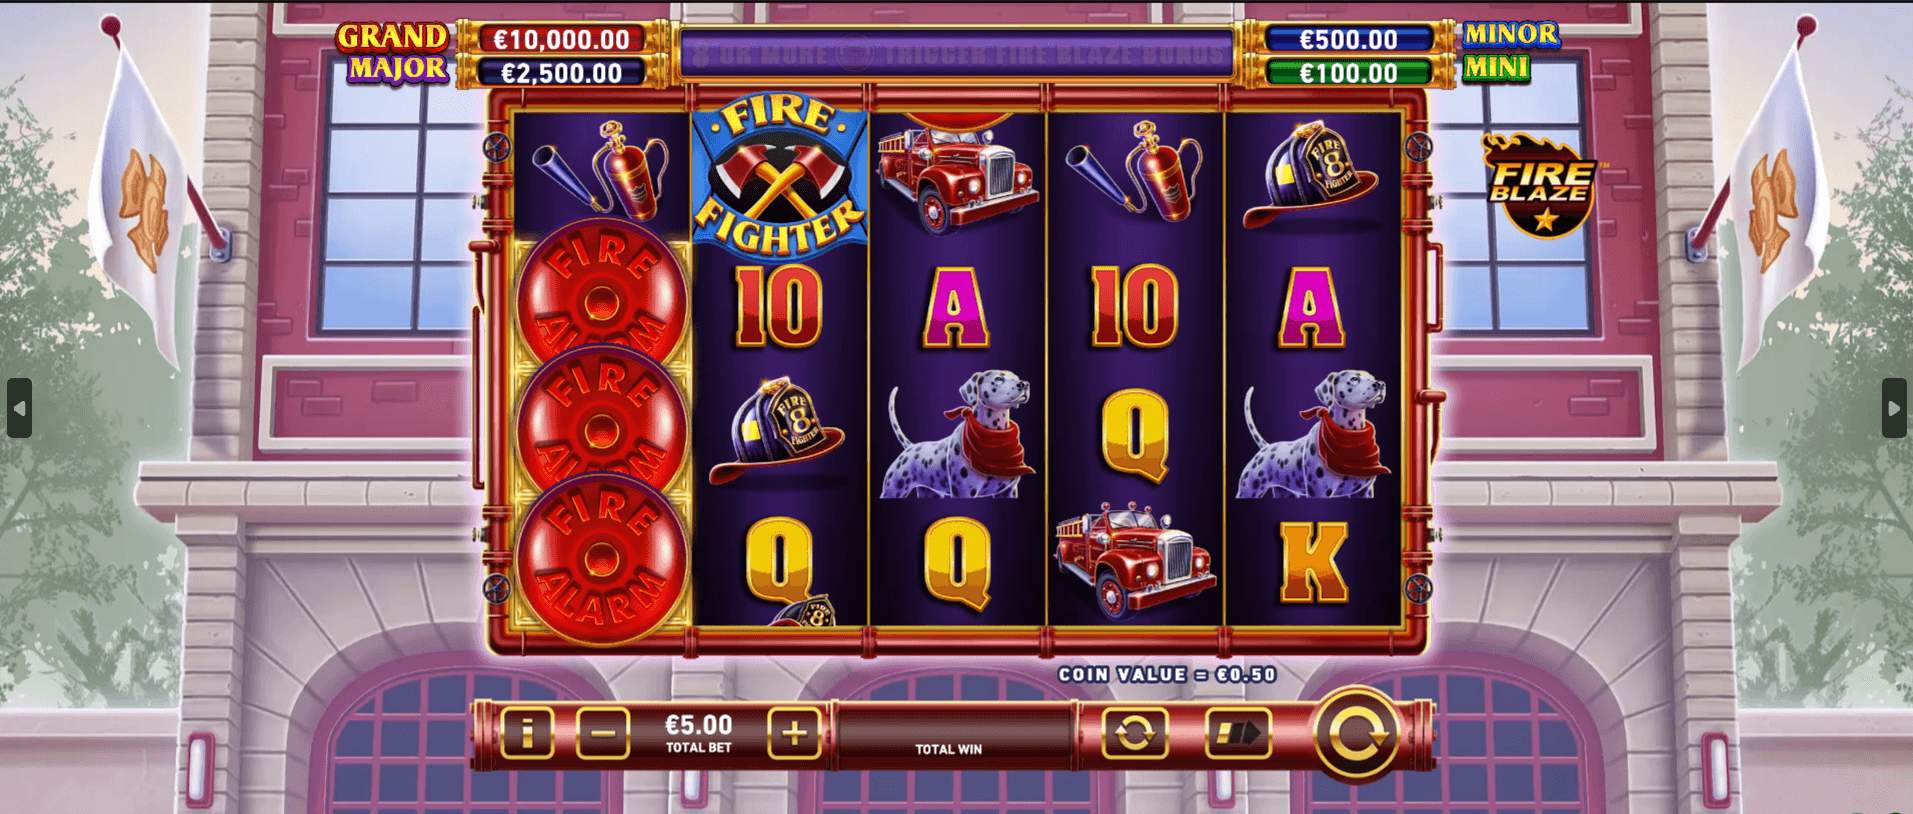Click the Dalmatian symbol on third reel
Image resolution: width=1913 pixels, height=814 pixels.
tap(956, 434)
